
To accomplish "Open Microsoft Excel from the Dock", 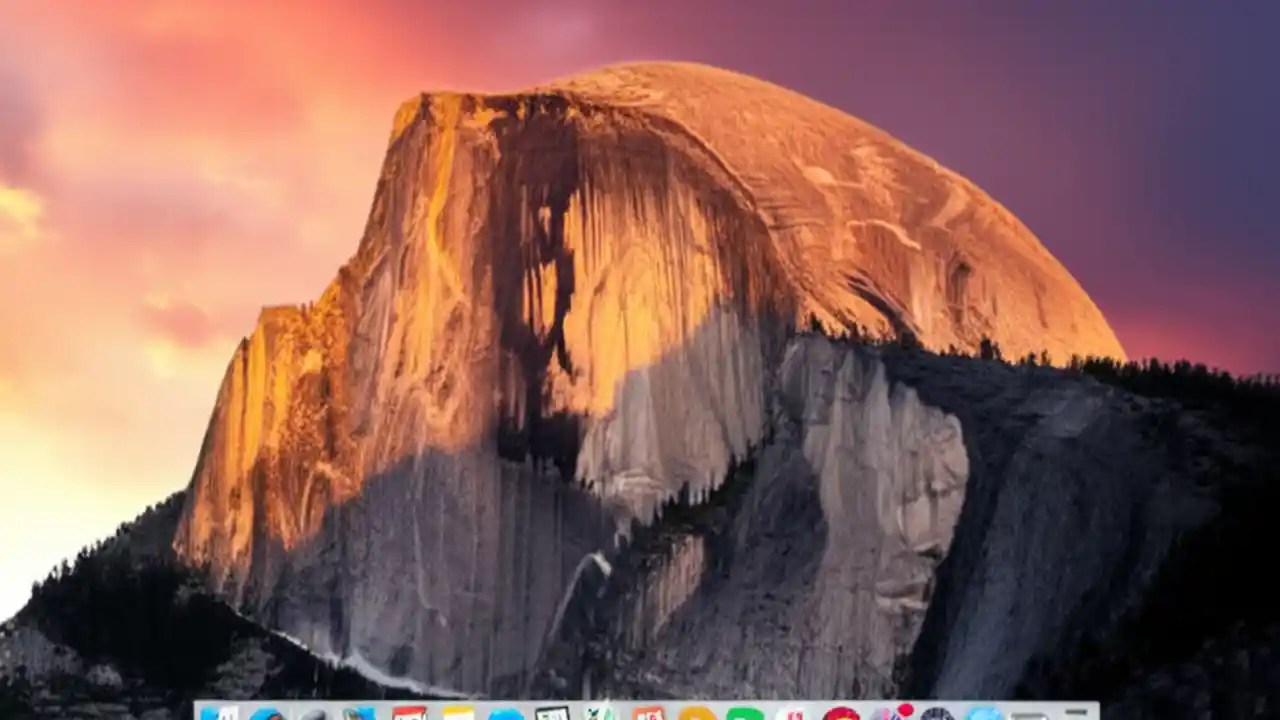I will 596,712.
